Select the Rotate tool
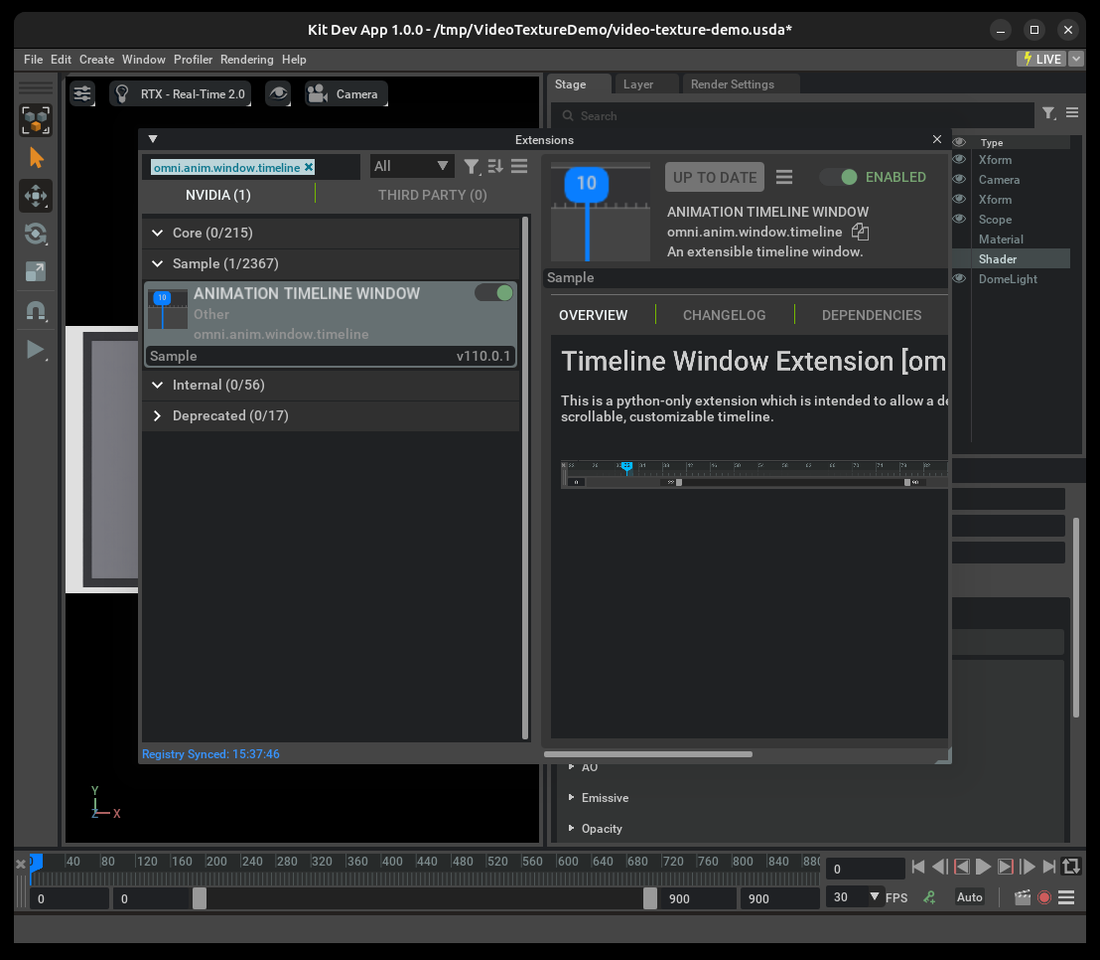This screenshot has width=1100, height=960. point(36,234)
